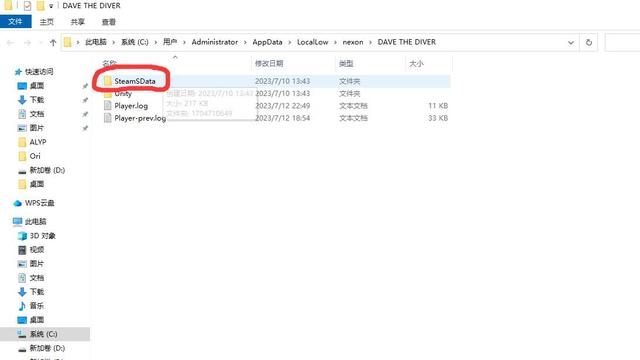Select the SteamSData folder
The image size is (640, 360).
click(135, 81)
